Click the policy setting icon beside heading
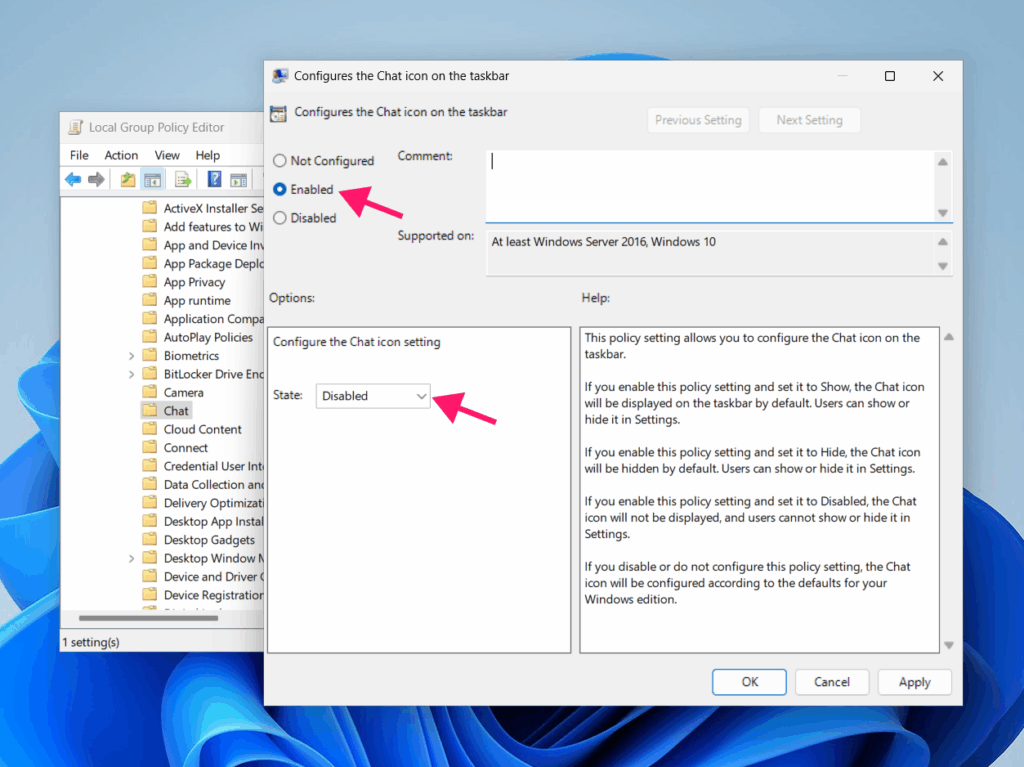The width and height of the screenshot is (1024, 767). [x=278, y=113]
